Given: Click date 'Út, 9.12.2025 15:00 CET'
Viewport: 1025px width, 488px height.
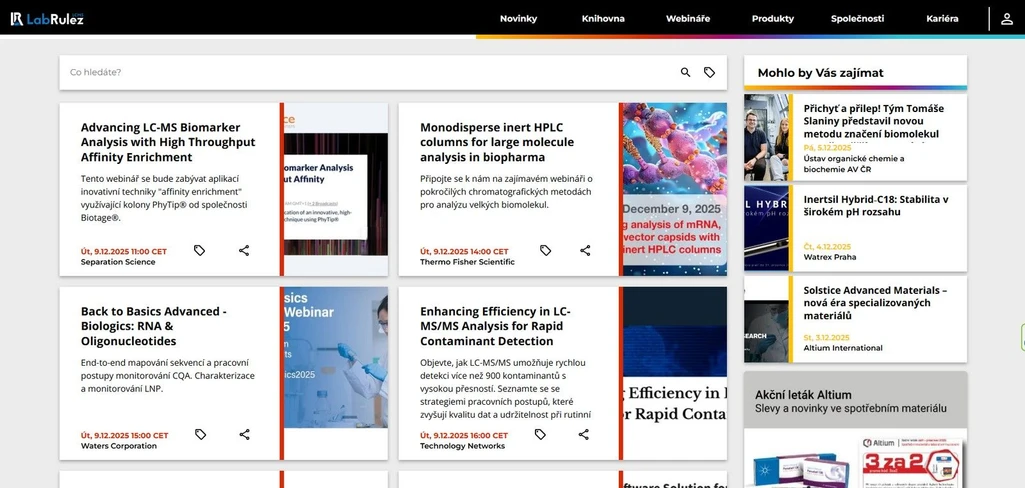Looking at the screenshot, I should [x=124, y=435].
